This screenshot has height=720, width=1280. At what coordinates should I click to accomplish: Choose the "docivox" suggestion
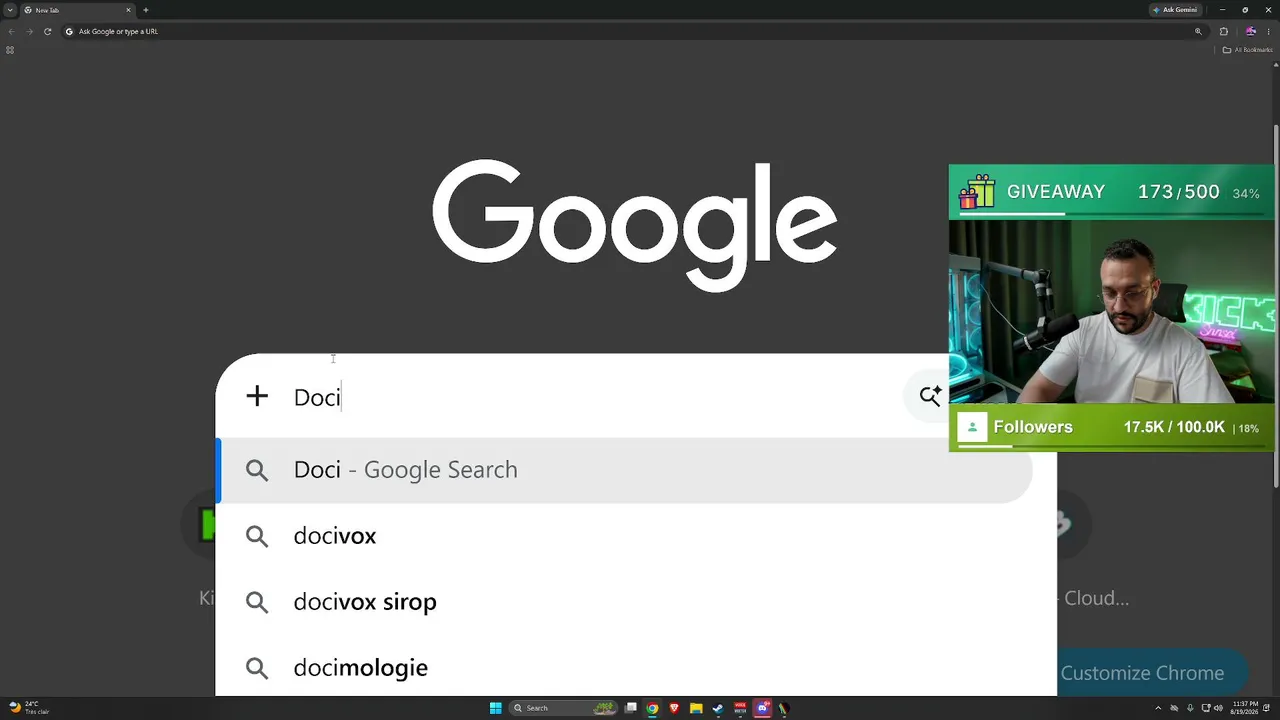coord(625,536)
